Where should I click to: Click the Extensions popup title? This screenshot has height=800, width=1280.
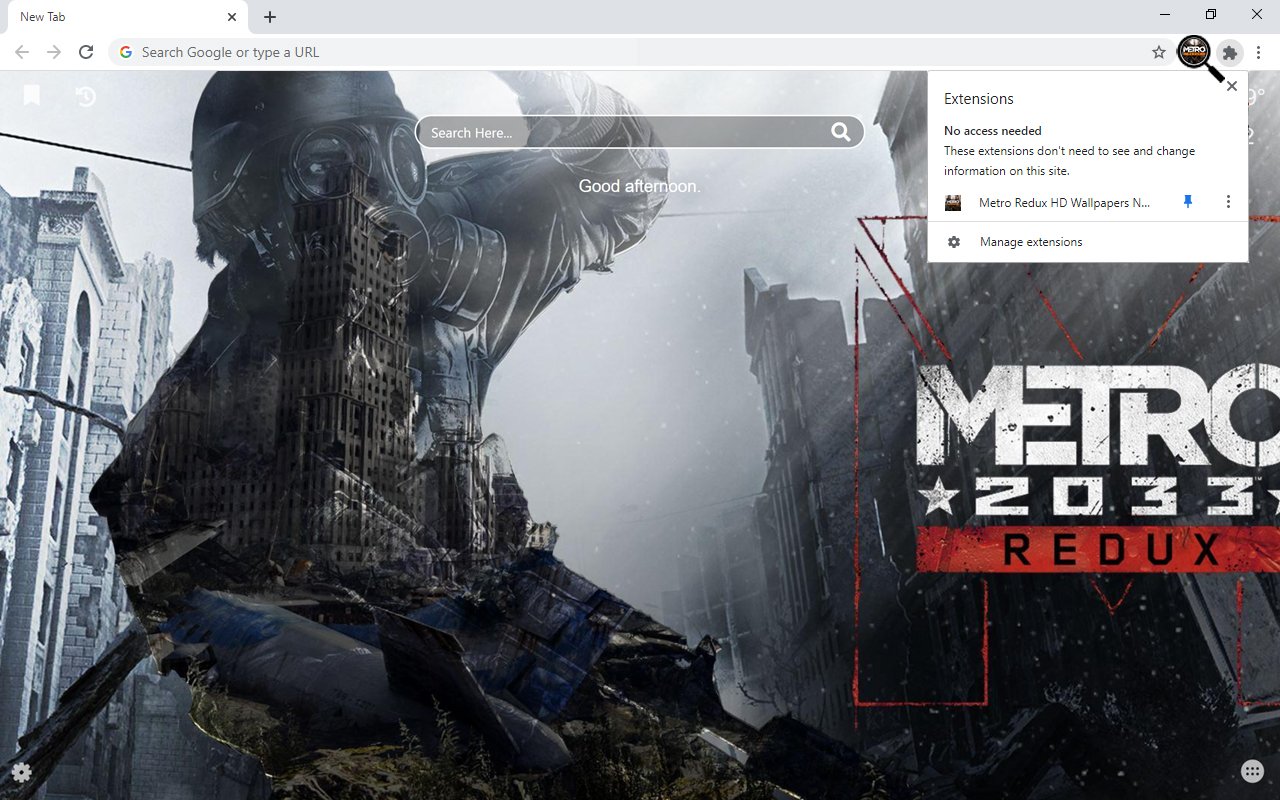(979, 99)
